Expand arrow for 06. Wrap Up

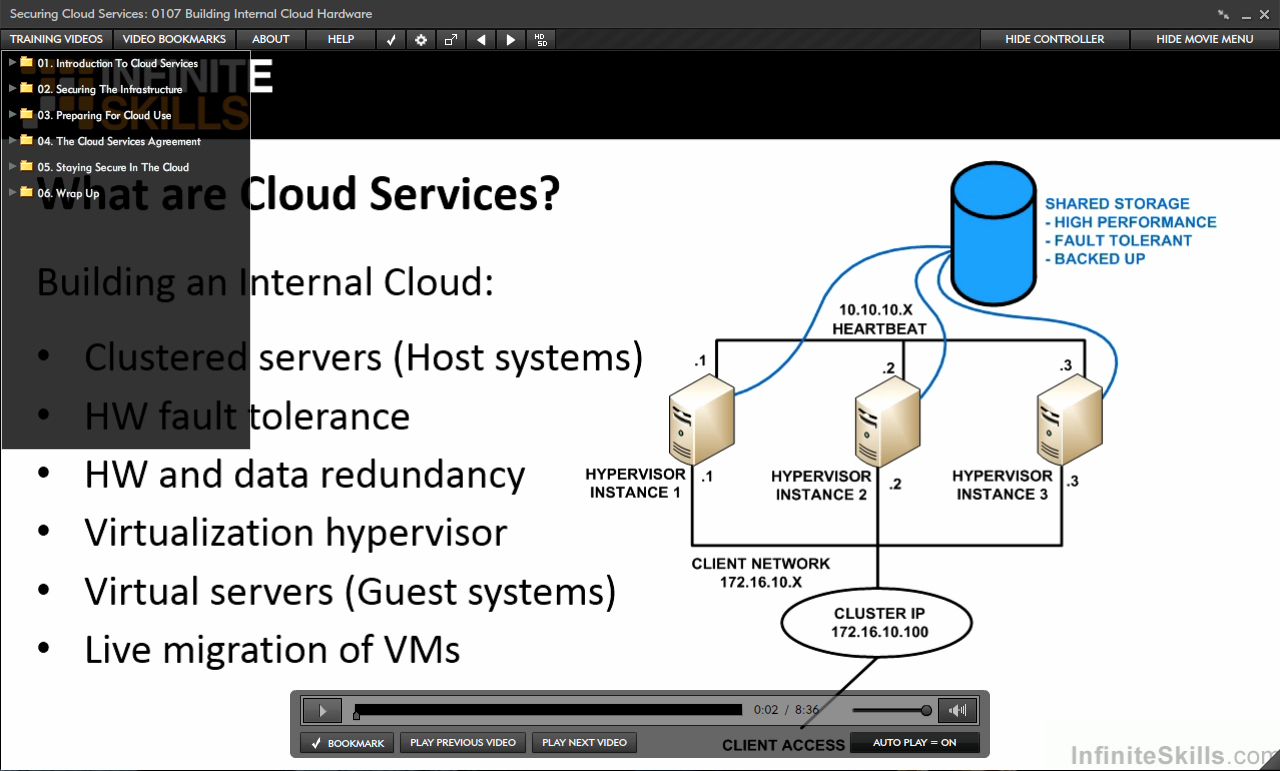click(x=12, y=192)
